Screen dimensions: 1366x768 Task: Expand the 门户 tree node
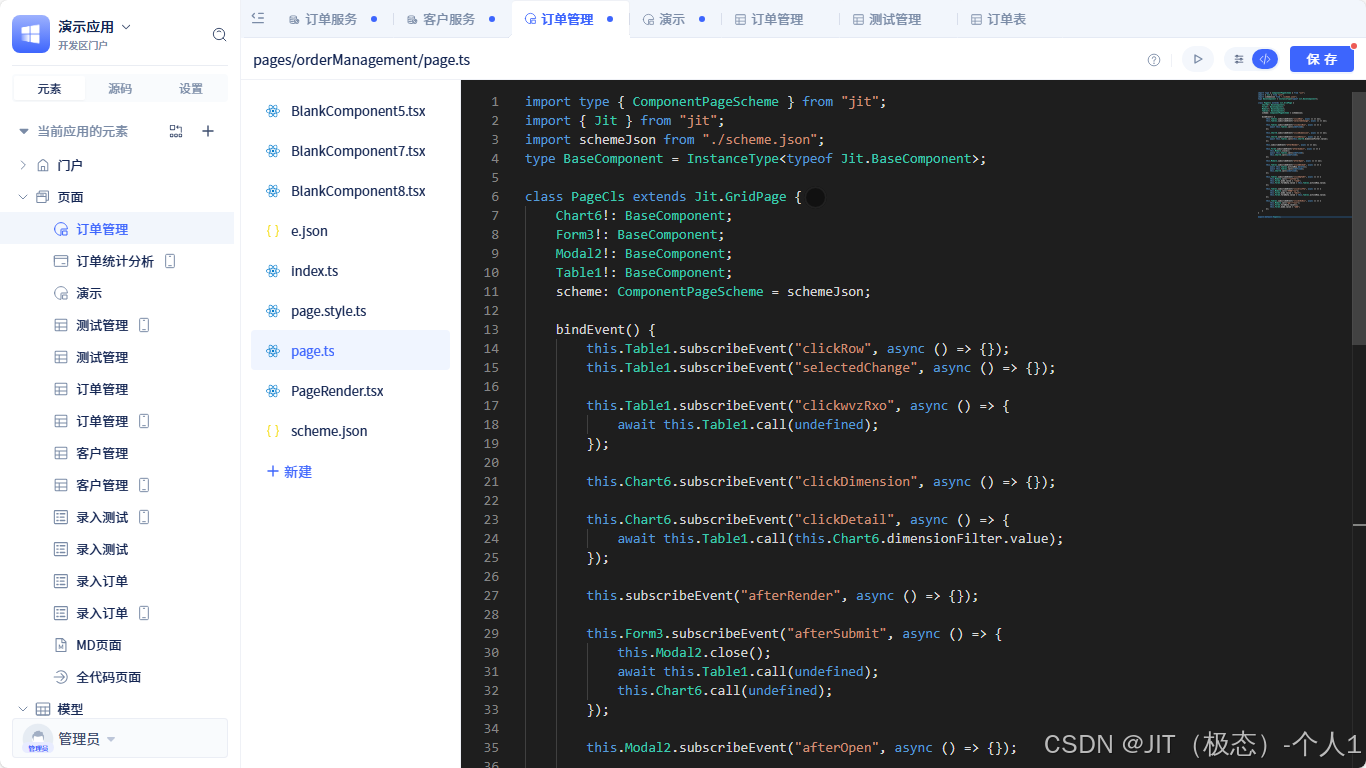[23, 165]
